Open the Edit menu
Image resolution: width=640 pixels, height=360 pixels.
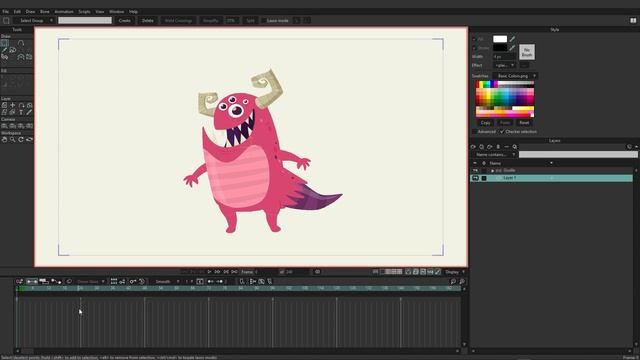pos(17,11)
